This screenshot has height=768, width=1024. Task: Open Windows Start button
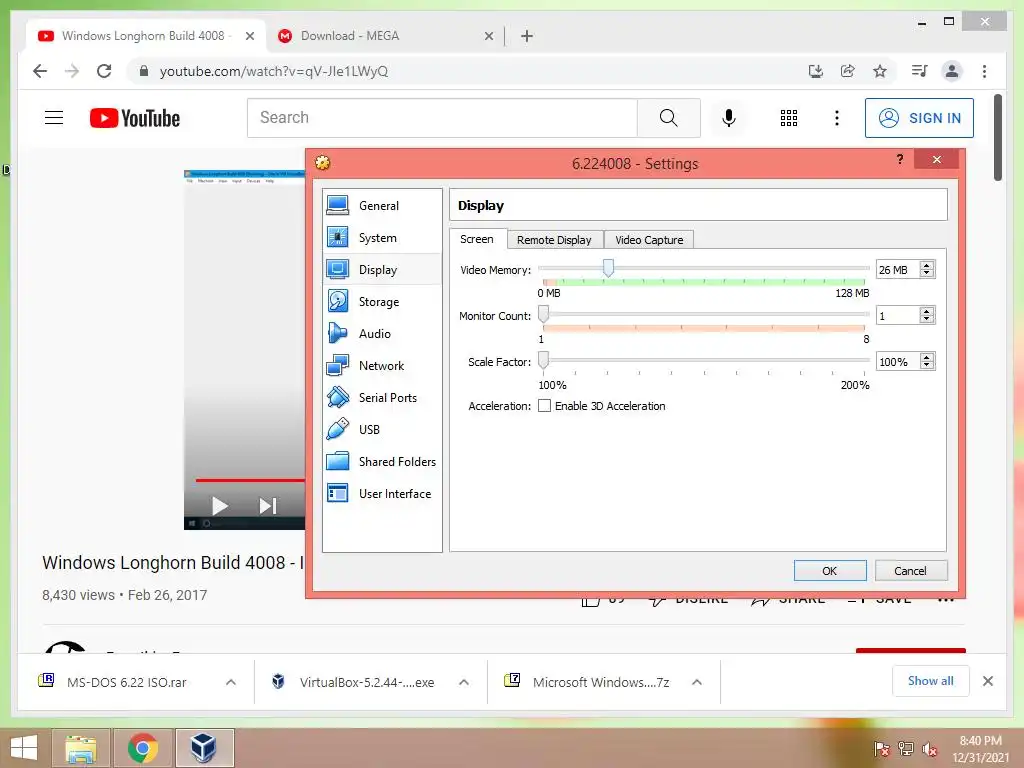point(24,748)
